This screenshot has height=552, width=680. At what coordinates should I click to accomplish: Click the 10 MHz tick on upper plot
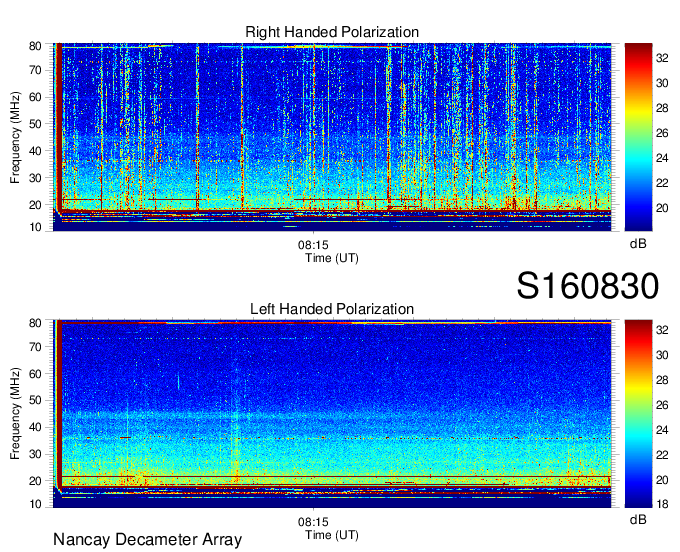click(35, 227)
